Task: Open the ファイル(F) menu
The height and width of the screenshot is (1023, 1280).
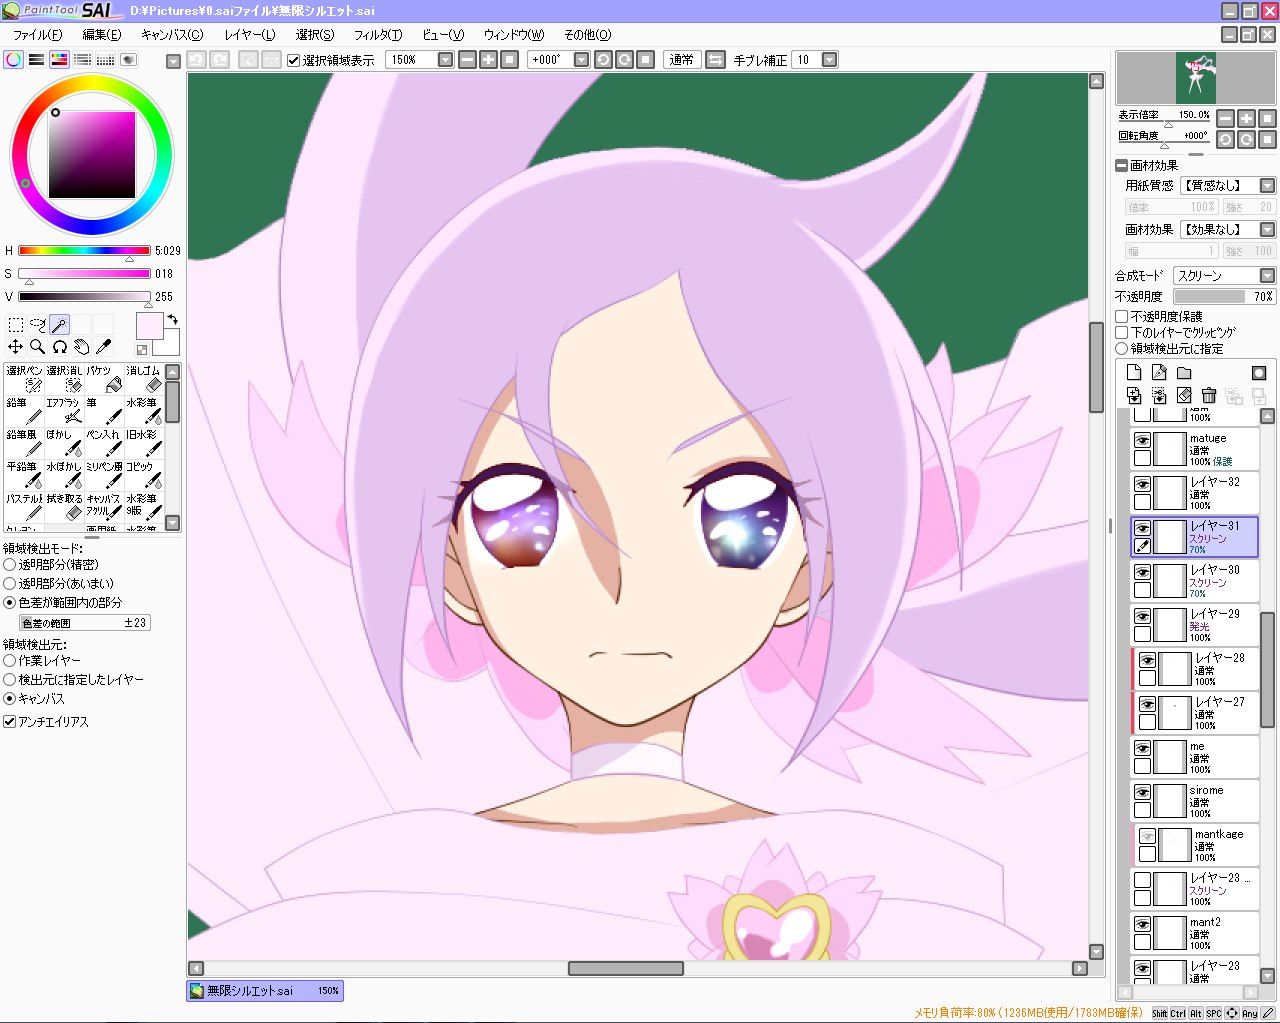Action: 37,35
